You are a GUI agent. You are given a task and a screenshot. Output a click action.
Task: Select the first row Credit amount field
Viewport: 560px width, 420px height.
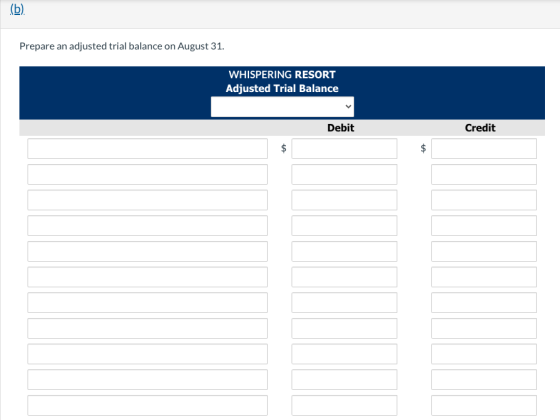pos(484,149)
